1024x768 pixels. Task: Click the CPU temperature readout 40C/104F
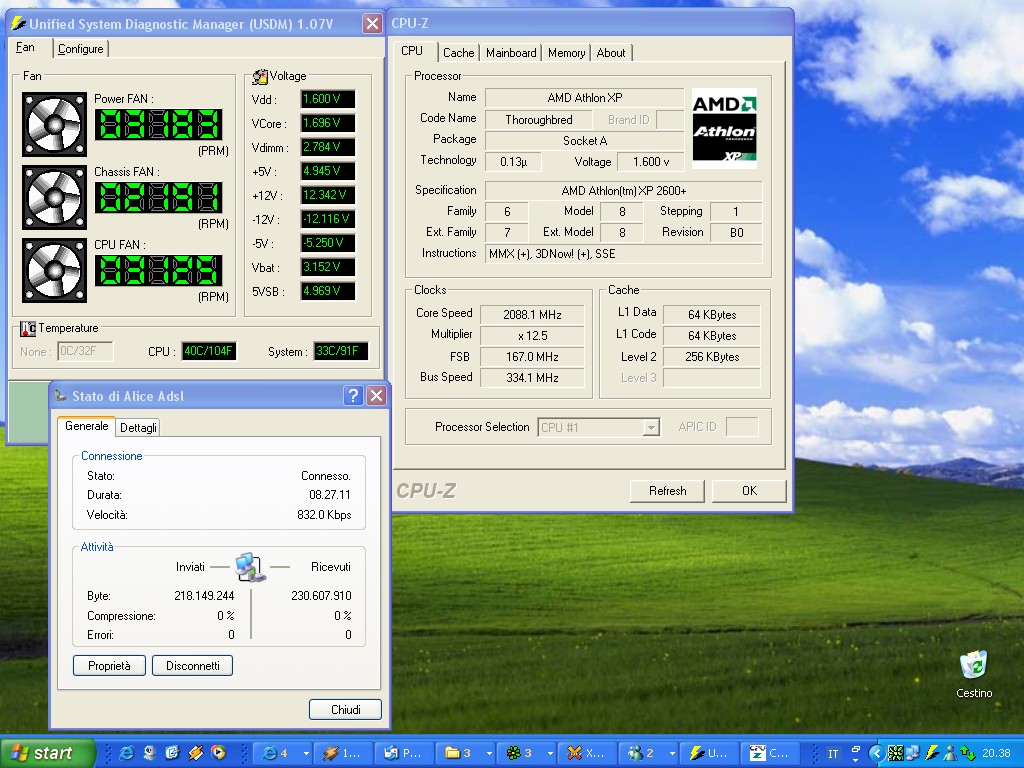click(x=208, y=351)
